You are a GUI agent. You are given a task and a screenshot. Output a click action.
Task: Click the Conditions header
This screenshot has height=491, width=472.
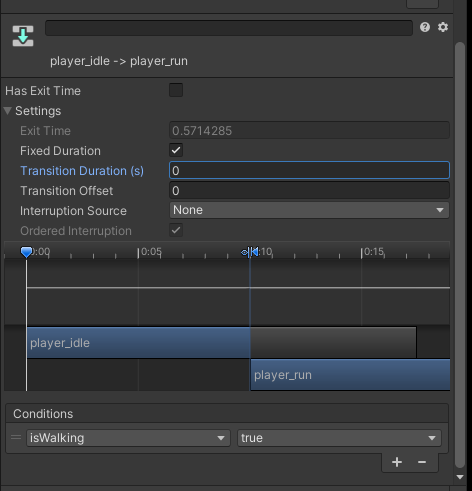pyautogui.click(x=43, y=414)
